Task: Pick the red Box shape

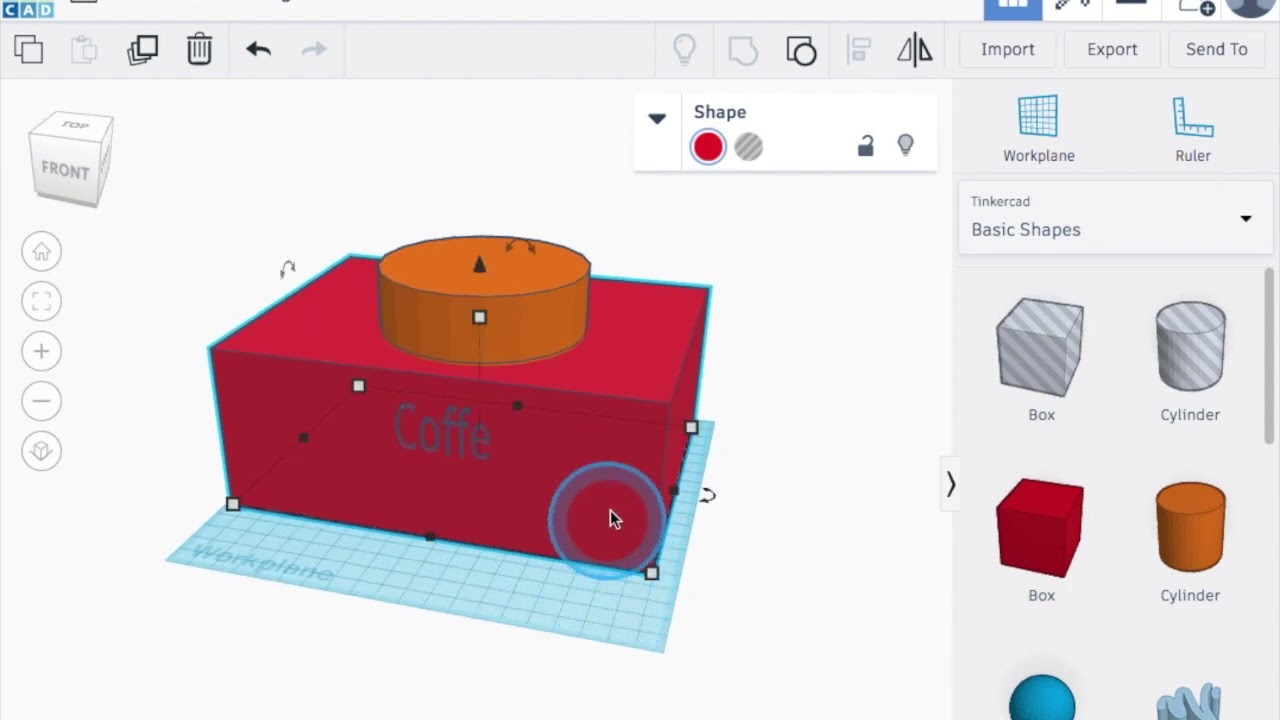Action: coord(1040,528)
